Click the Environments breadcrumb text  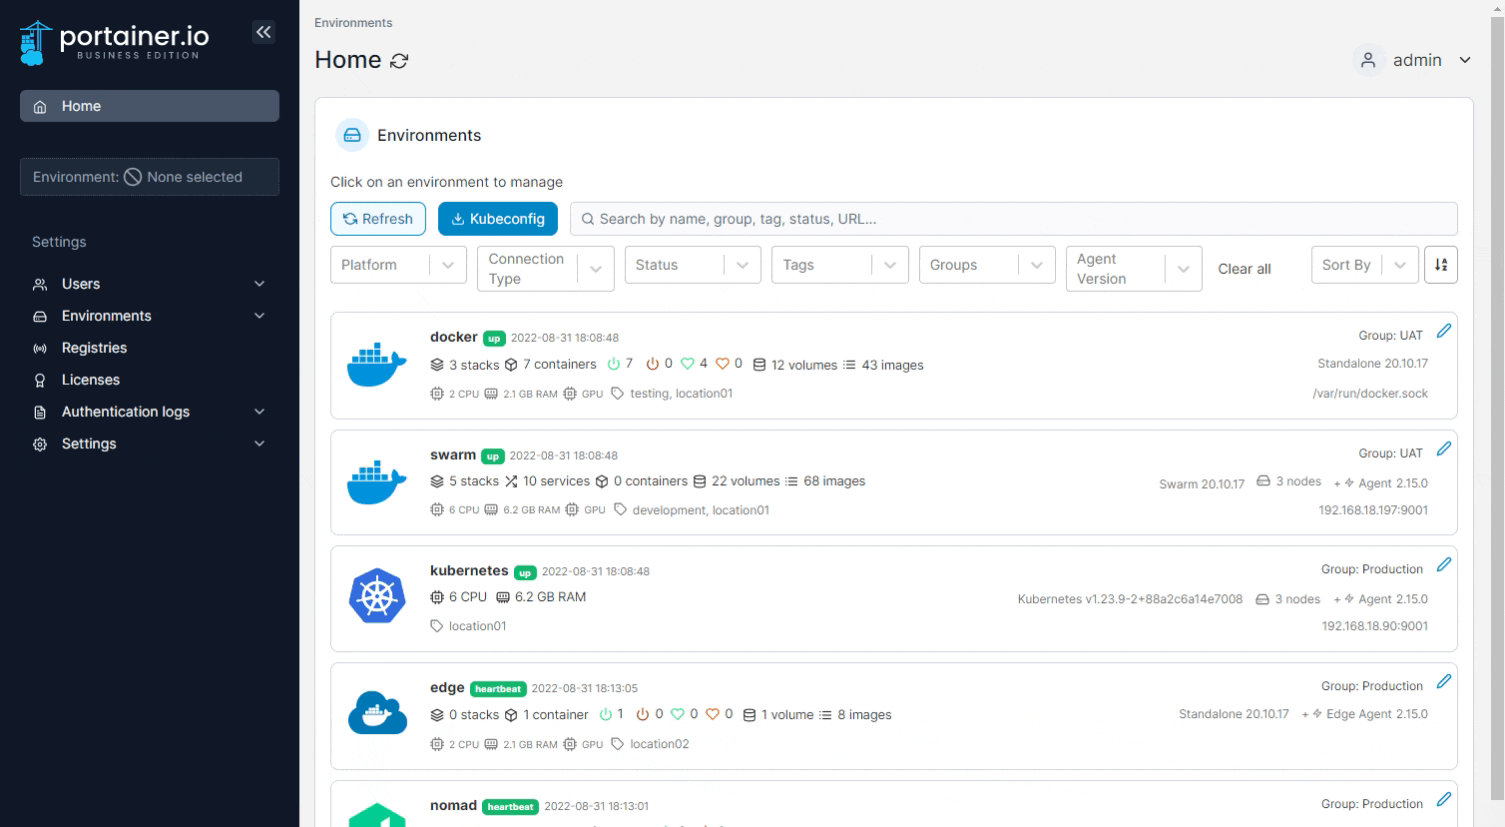(x=353, y=23)
